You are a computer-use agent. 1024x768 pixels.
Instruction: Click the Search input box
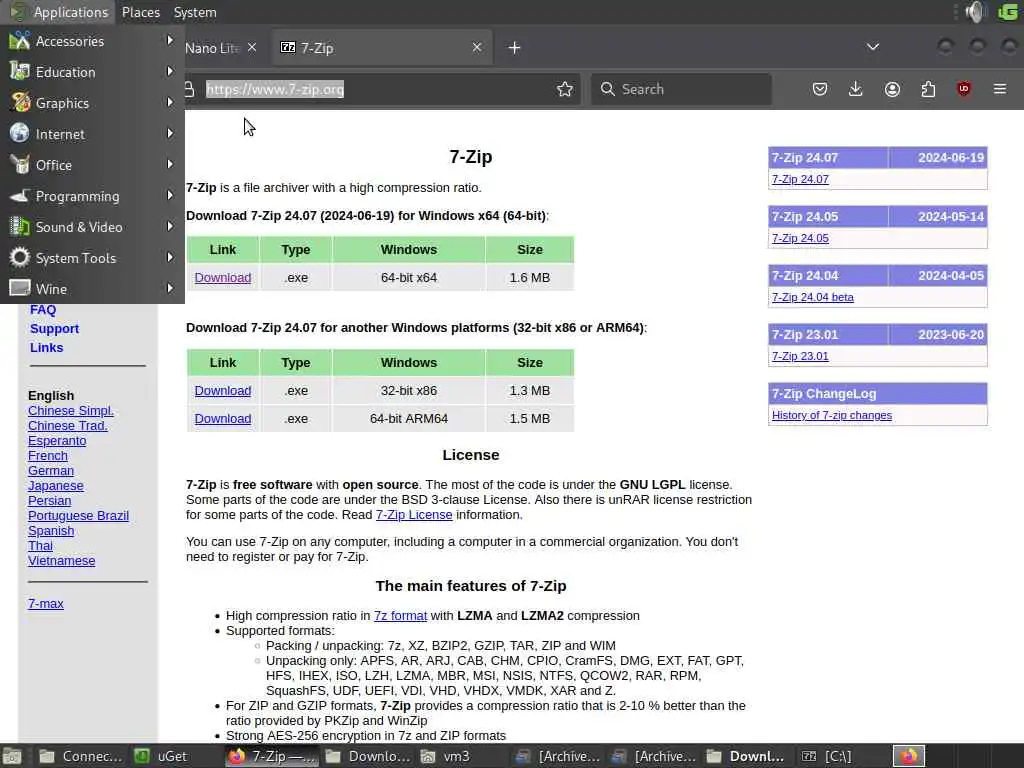[x=681, y=89]
